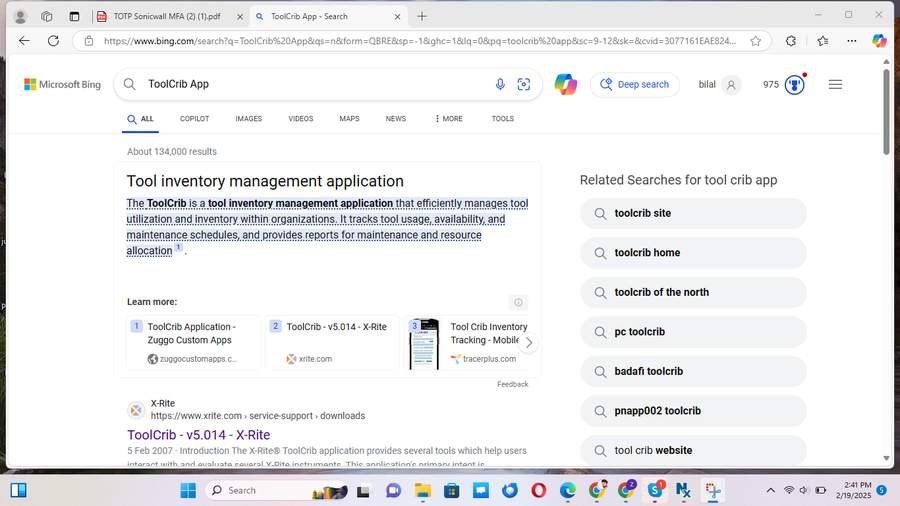
Task: Click the Deep search button
Action: pos(634,84)
